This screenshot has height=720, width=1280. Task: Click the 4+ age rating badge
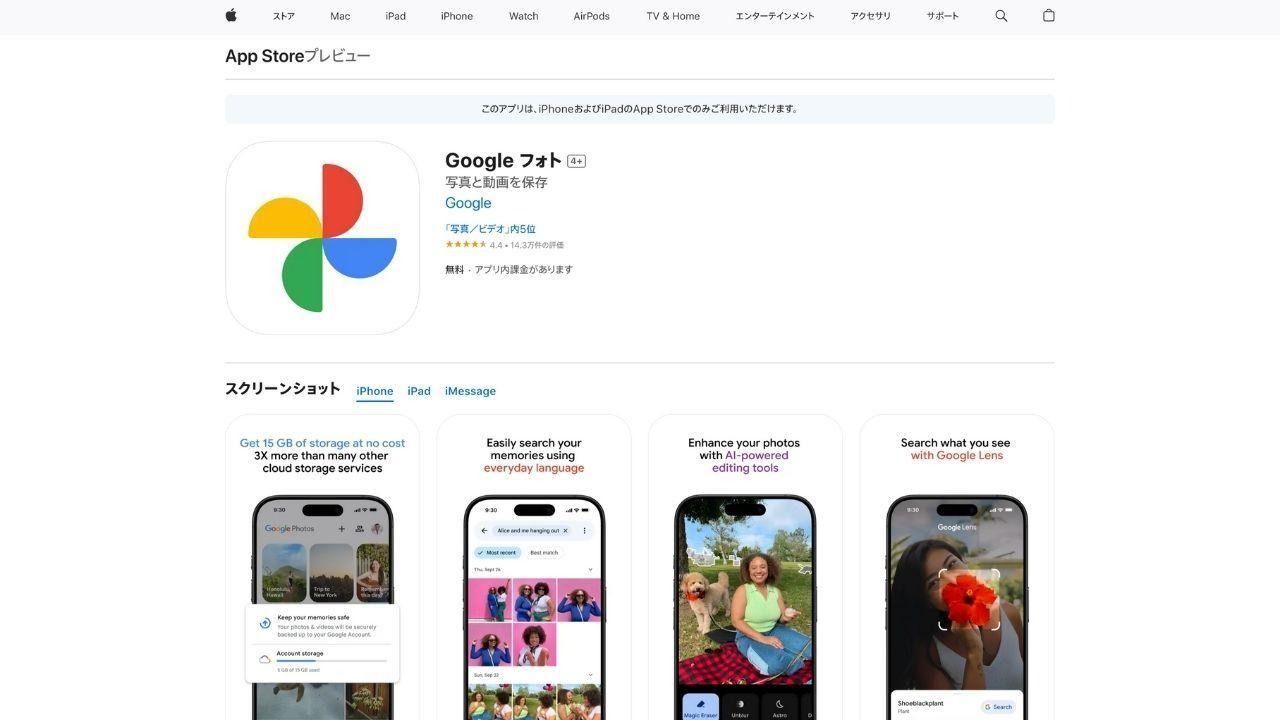tap(576, 161)
